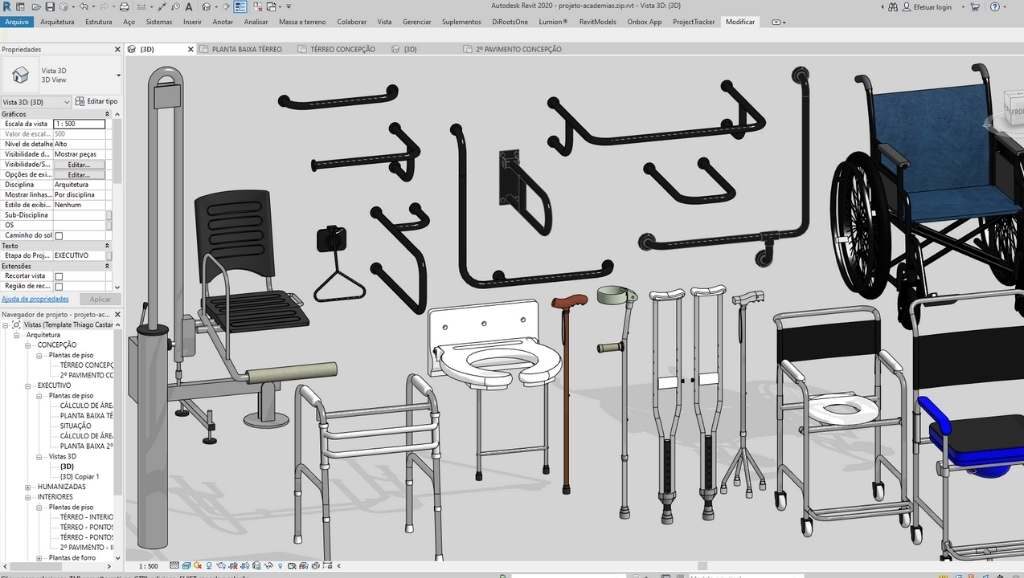Collapse the EXECUTIVO node in project browser
The width and height of the screenshot is (1024, 578).
[x=28, y=385]
